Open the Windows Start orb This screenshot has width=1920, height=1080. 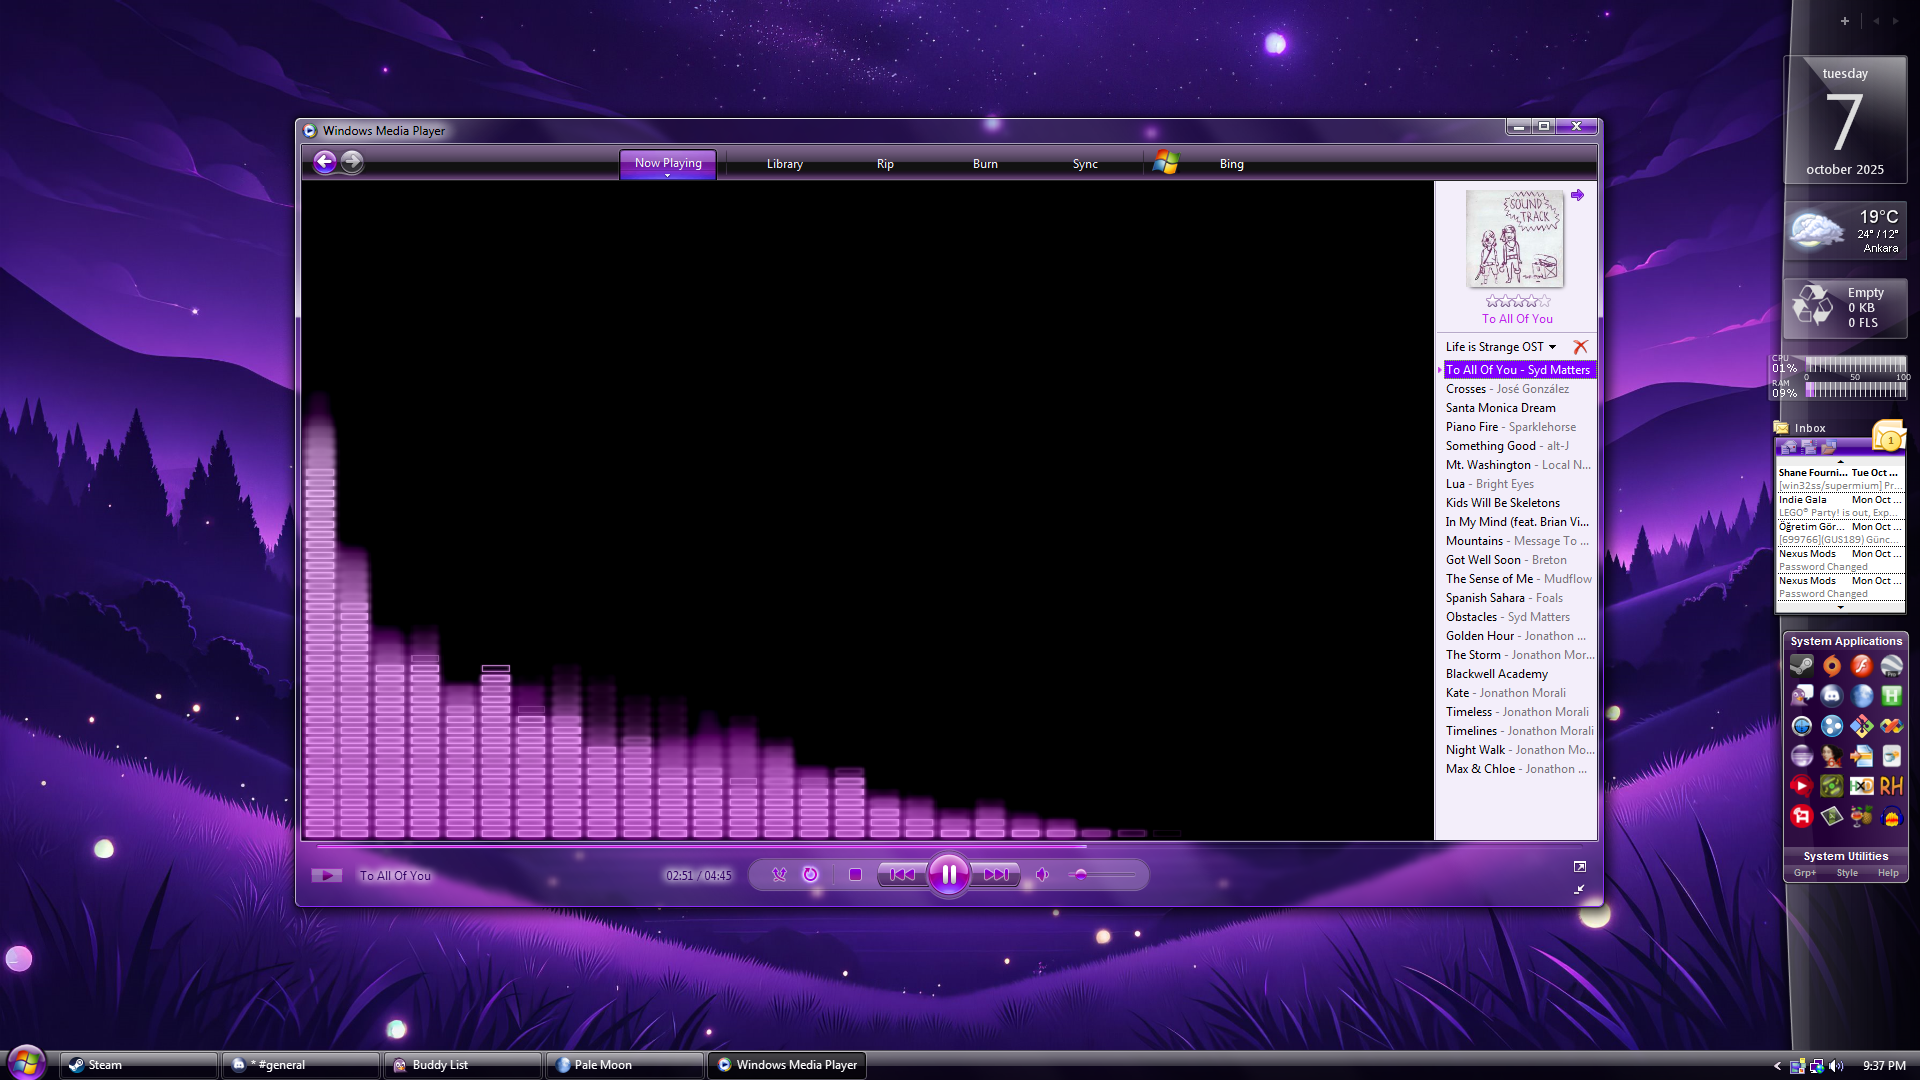coord(27,1062)
